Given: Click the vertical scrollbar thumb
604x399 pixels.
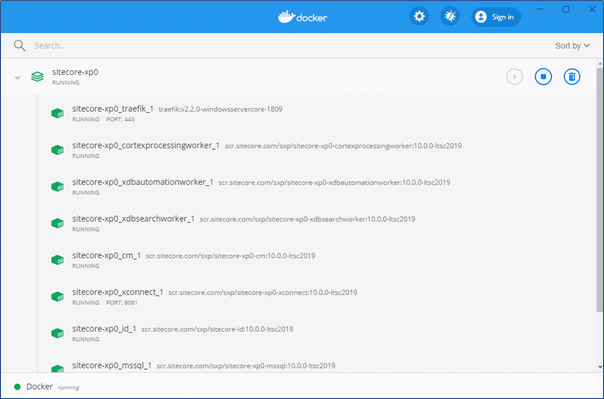Looking at the screenshot, I should point(599,190).
